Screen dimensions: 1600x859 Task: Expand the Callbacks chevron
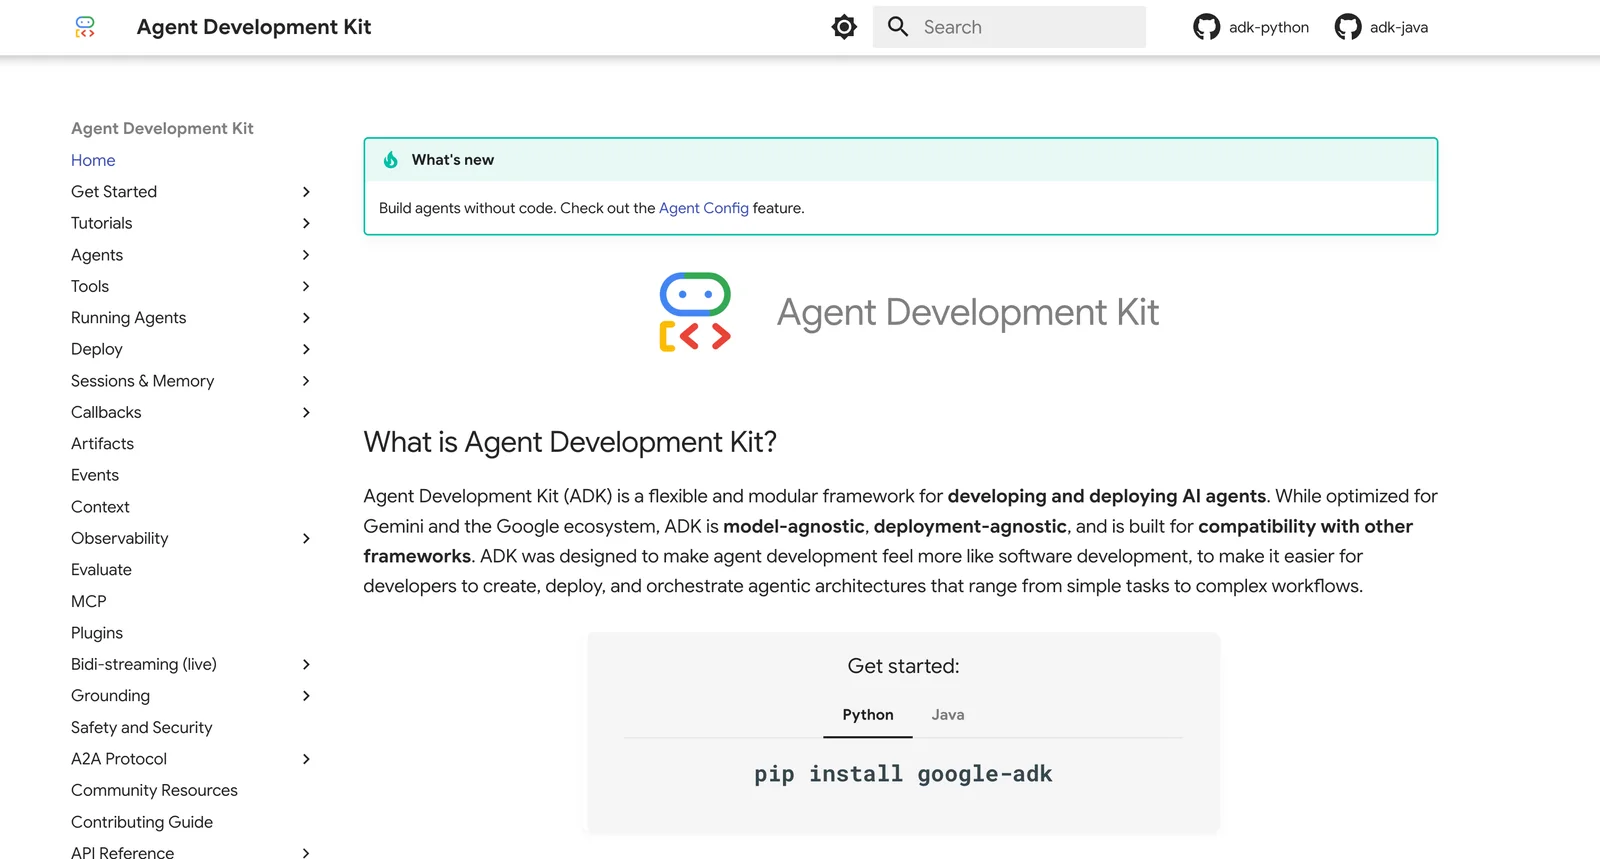coord(306,412)
